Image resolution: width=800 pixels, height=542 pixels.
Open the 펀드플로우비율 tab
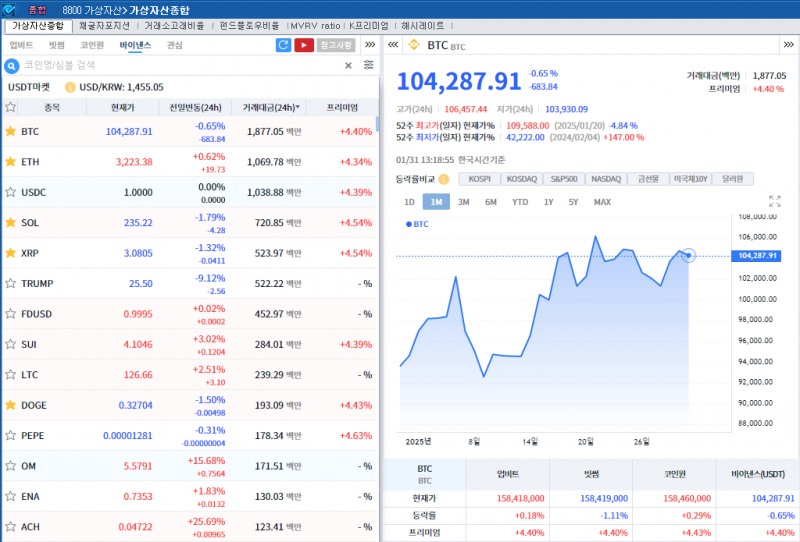[249, 26]
